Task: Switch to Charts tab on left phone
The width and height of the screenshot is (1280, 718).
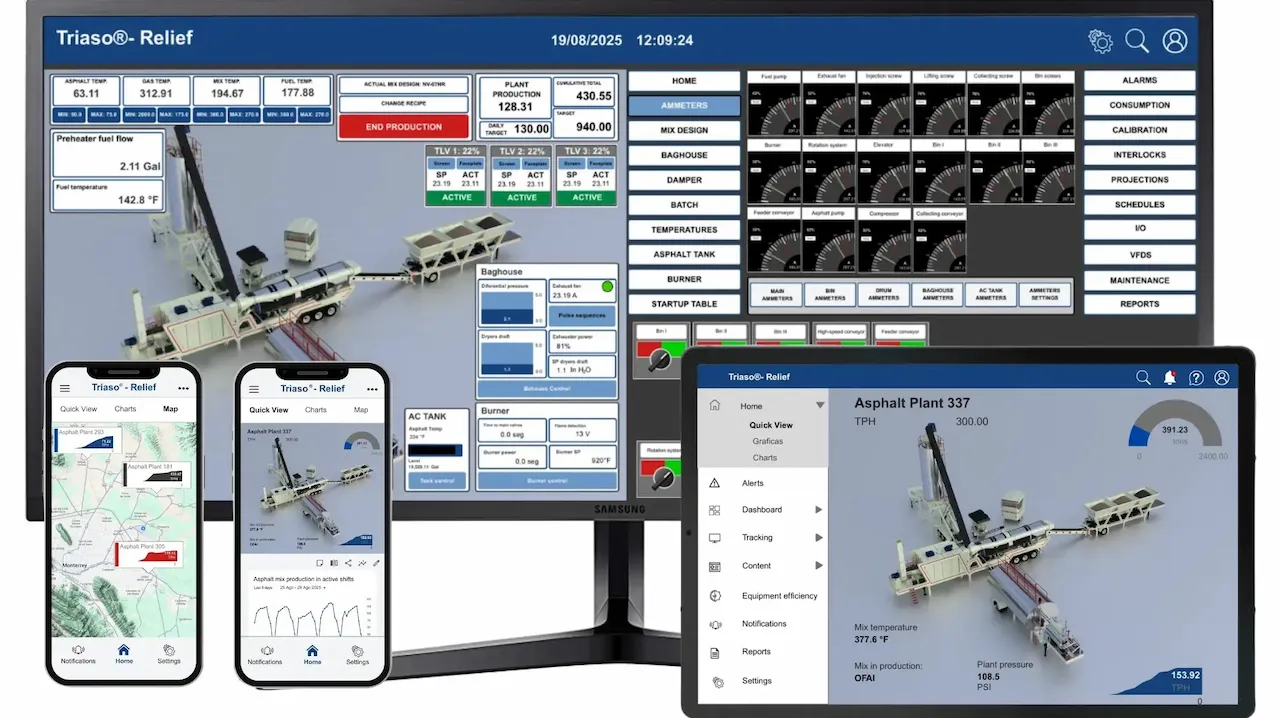Action: click(125, 409)
